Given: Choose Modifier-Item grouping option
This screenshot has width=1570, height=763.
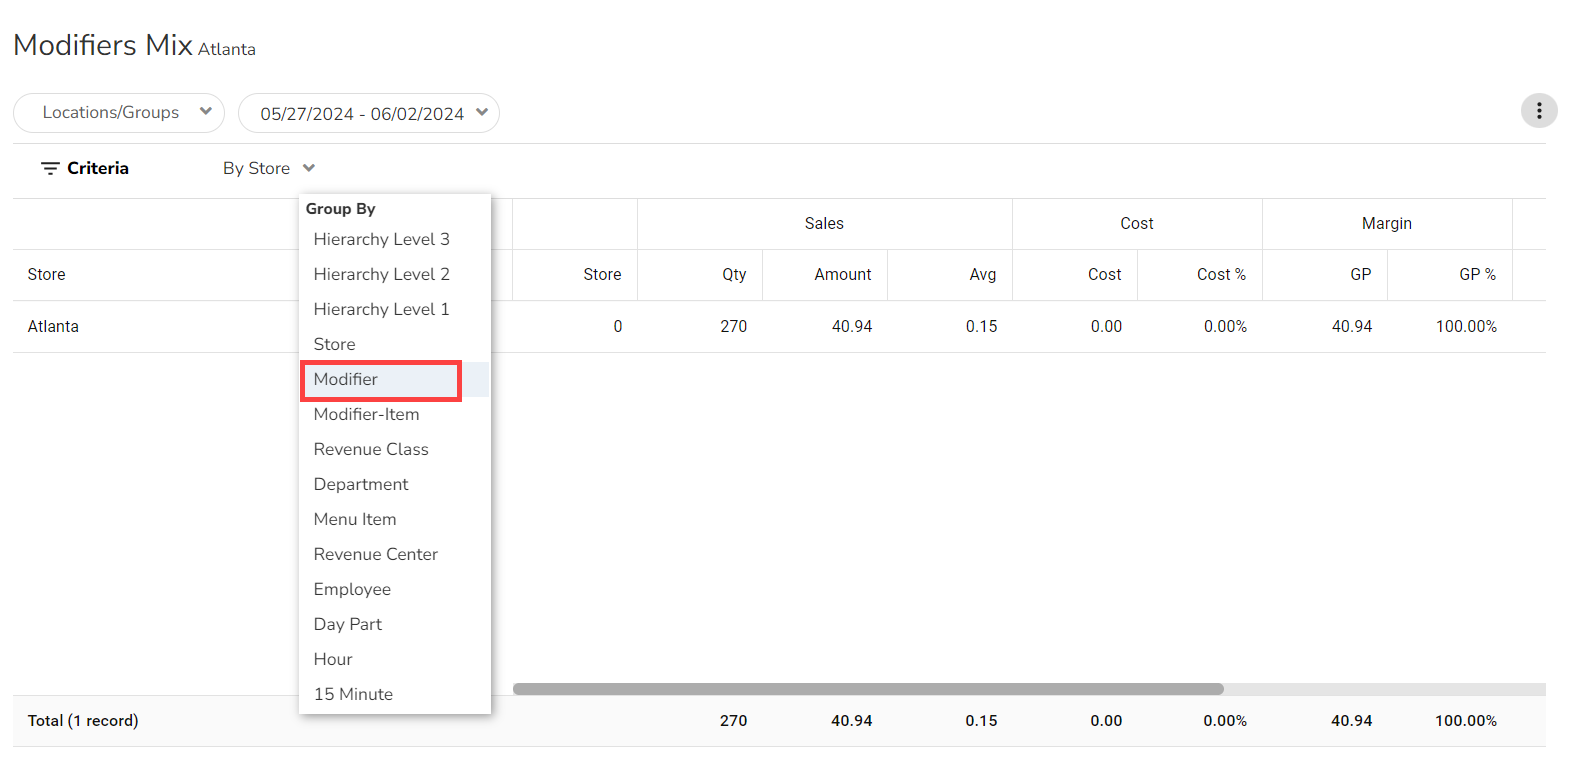Looking at the screenshot, I should point(366,414).
